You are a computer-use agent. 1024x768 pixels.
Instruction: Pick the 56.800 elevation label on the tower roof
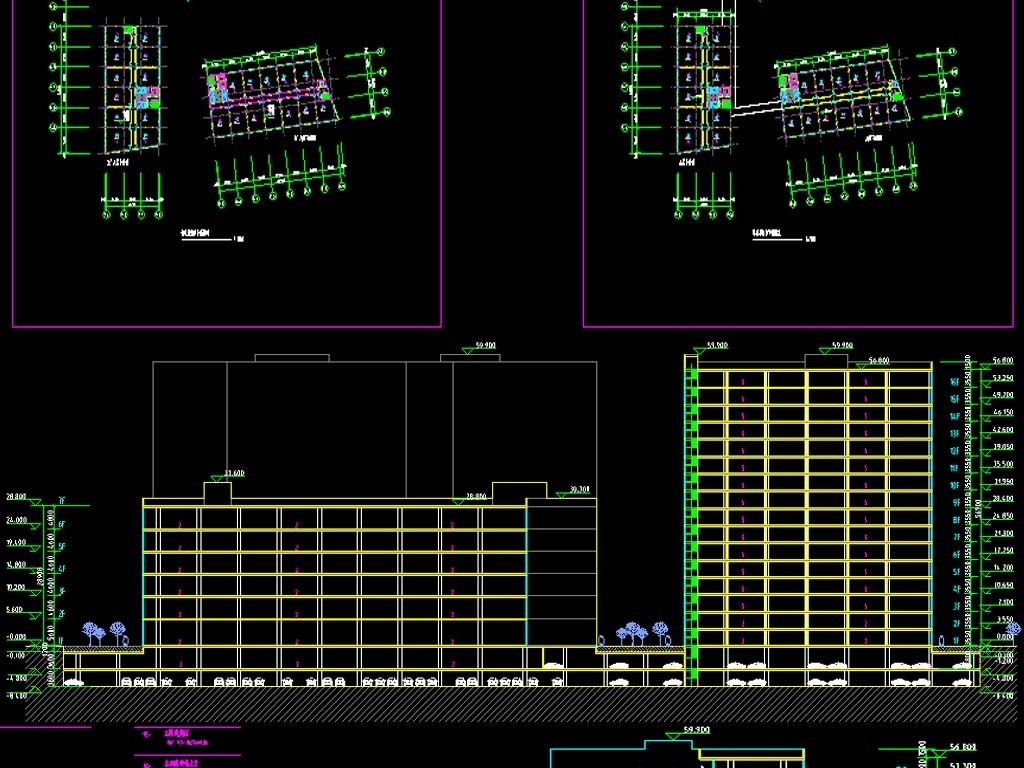click(x=878, y=360)
